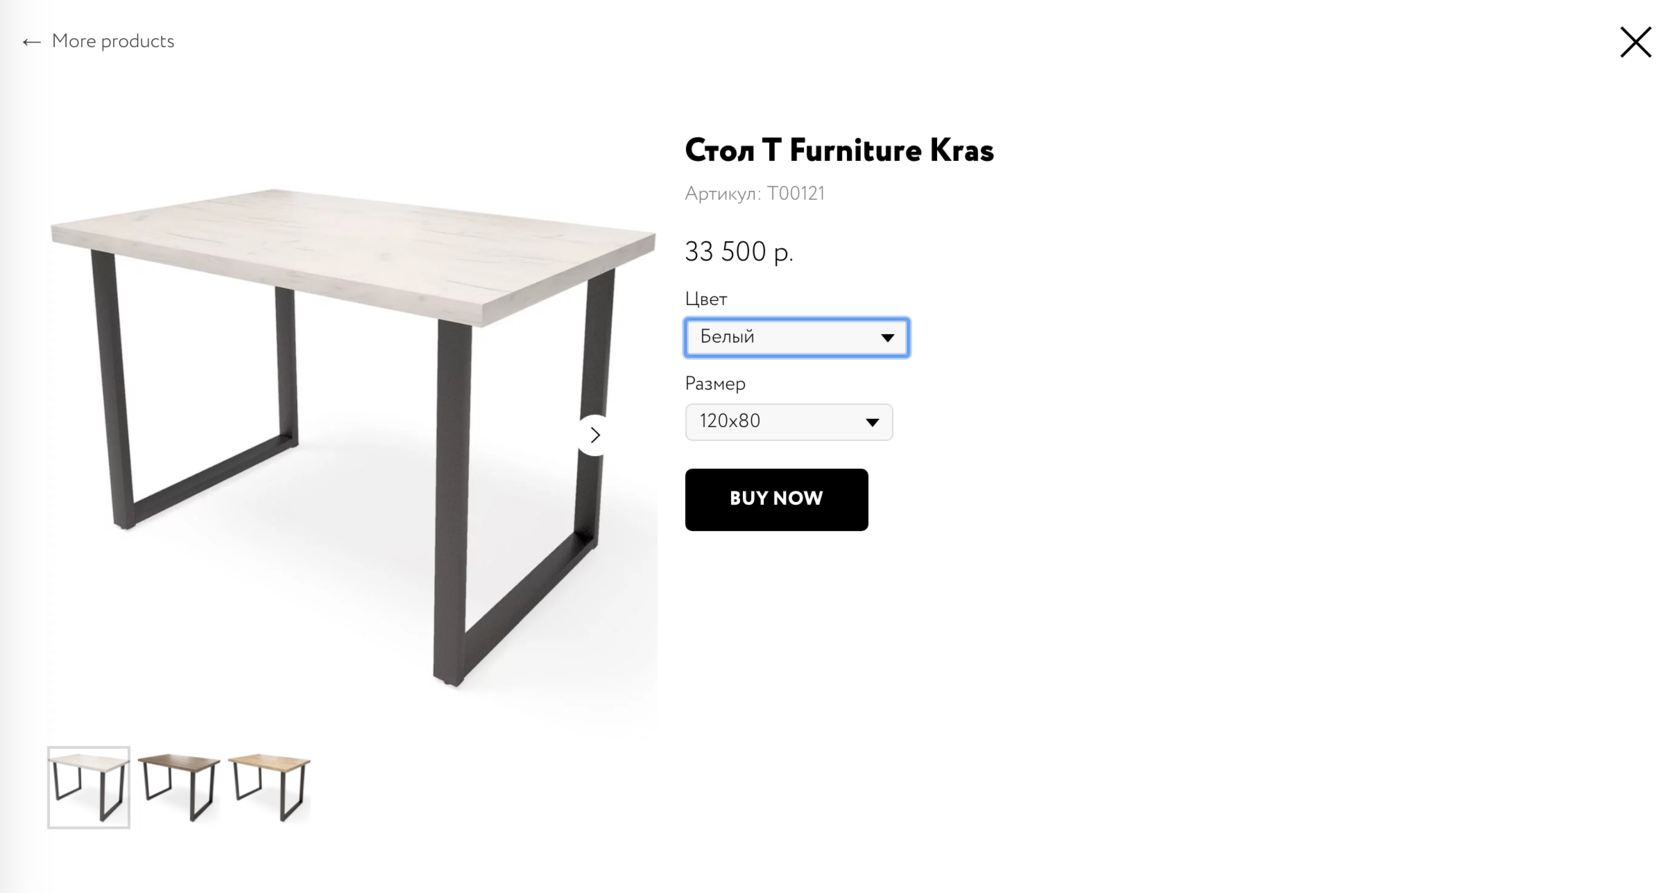
Task: Click the triangle arrow of the 120x80 dropdown
Action: point(872,423)
